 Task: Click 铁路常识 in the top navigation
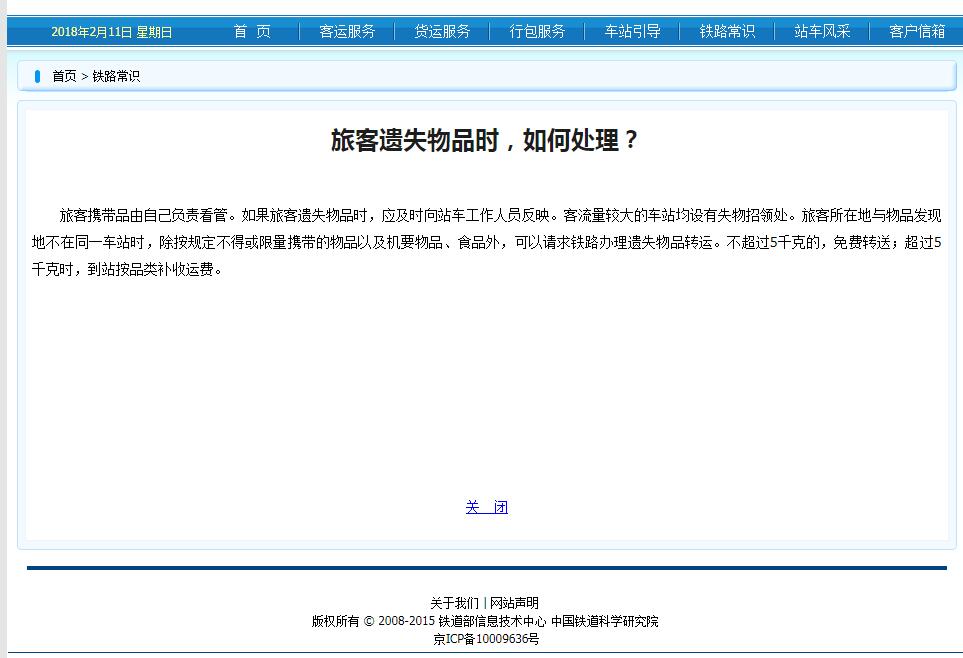(x=727, y=31)
